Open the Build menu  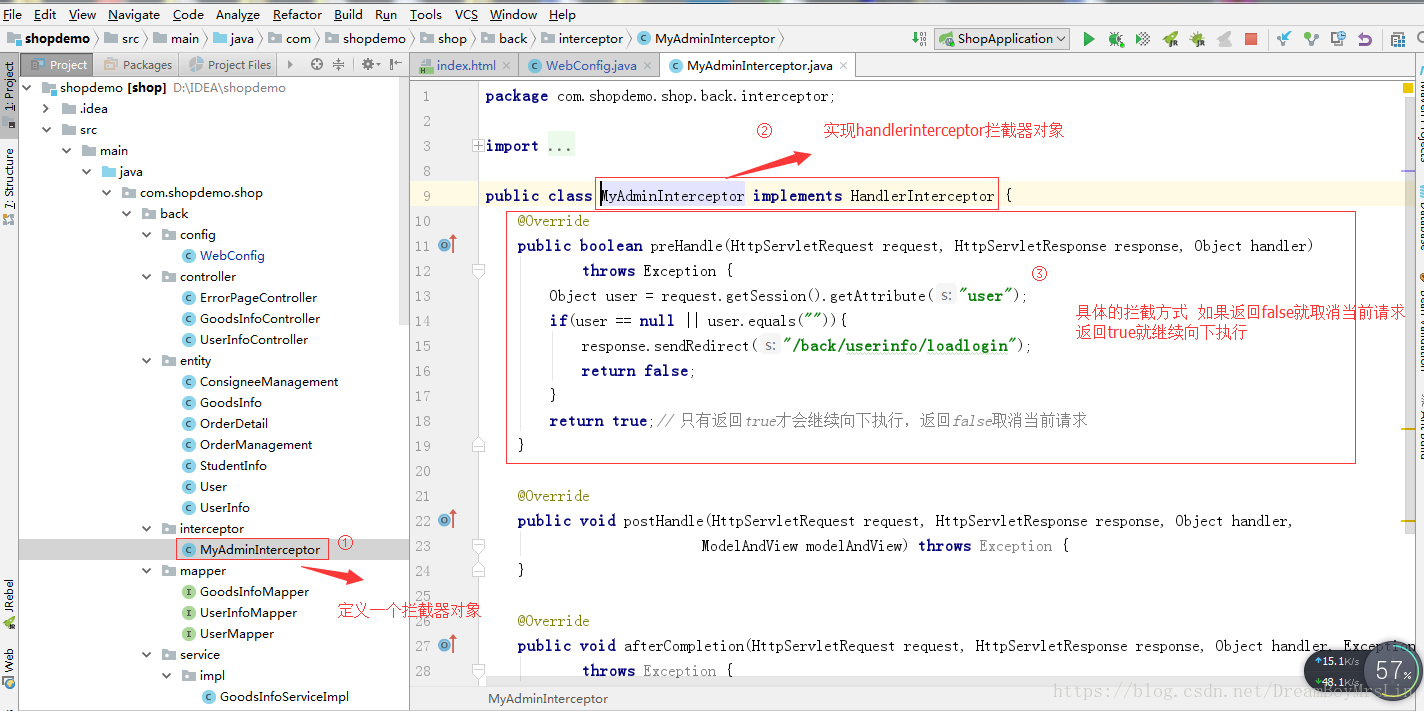[348, 14]
